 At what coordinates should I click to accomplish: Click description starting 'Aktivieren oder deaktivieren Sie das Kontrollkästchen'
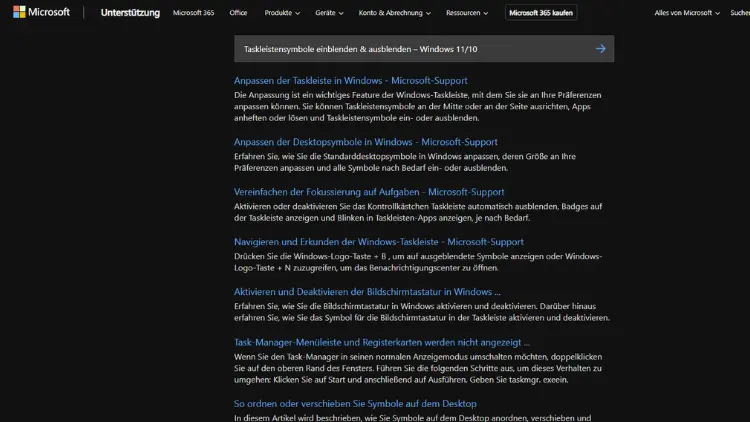pyautogui.click(x=418, y=212)
